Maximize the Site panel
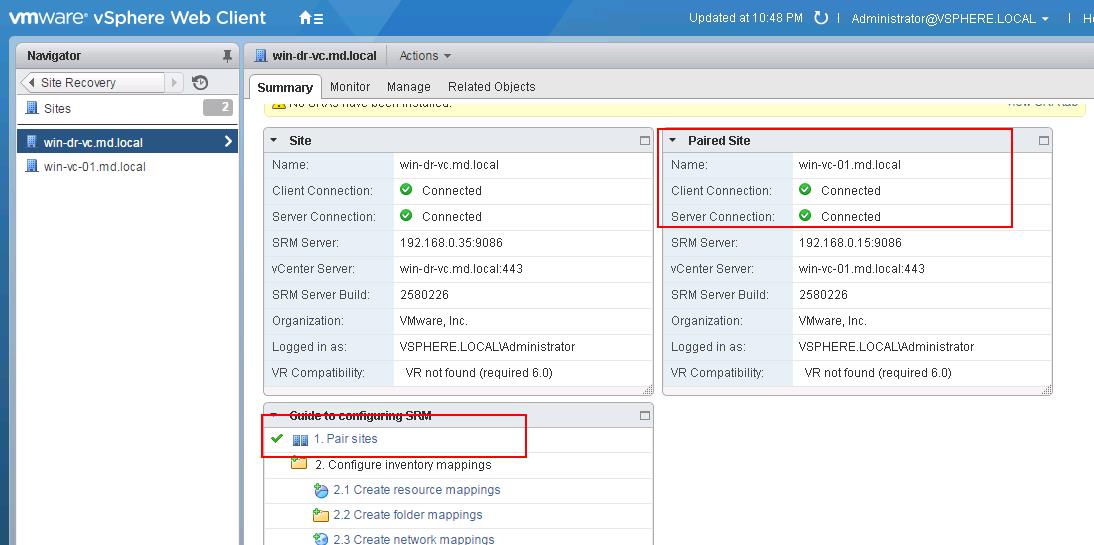1094x545 pixels. click(x=645, y=140)
